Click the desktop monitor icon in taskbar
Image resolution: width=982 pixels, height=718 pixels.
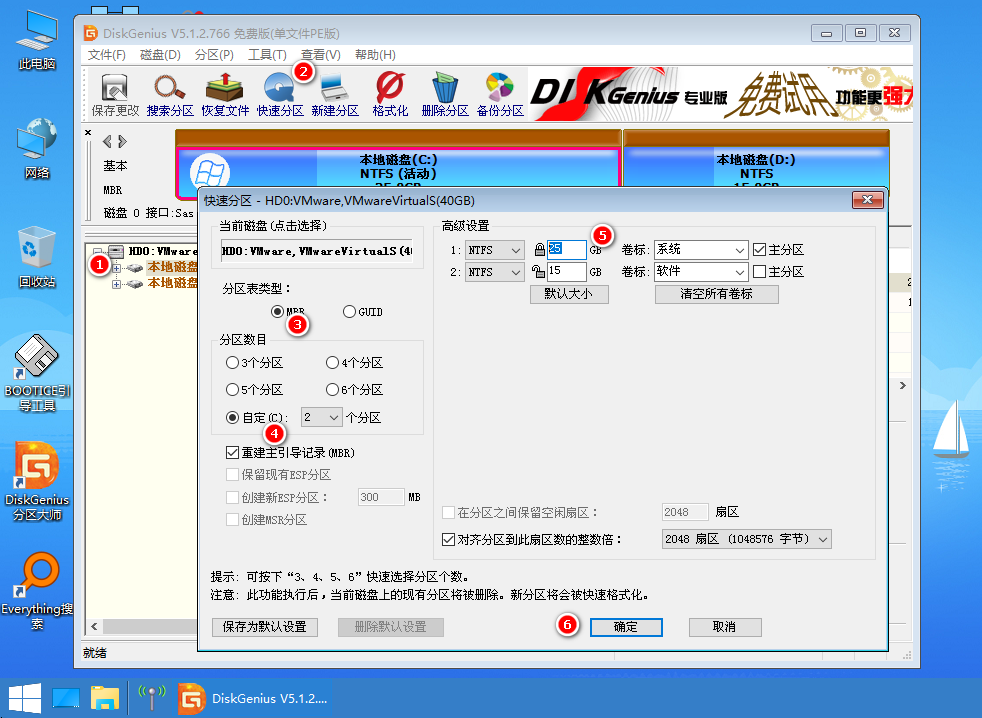(x=66, y=698)
